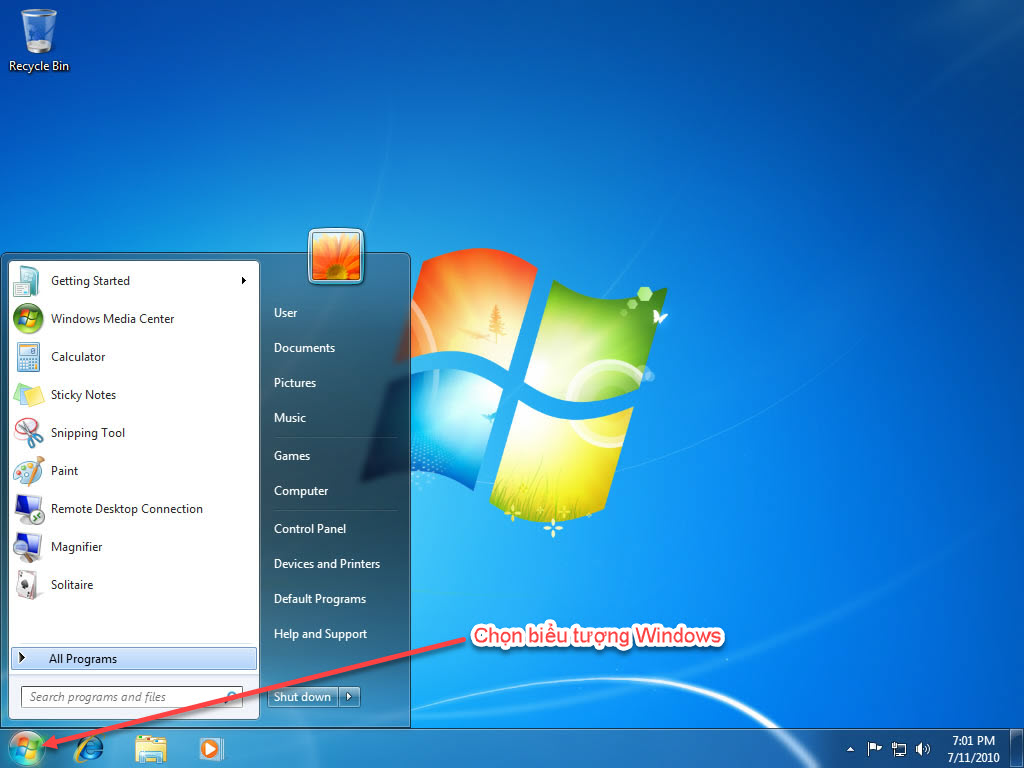This screenshot has height=768, width=1024.
Task: Expand the All Programs arrow
Action: tap(22, 658)
